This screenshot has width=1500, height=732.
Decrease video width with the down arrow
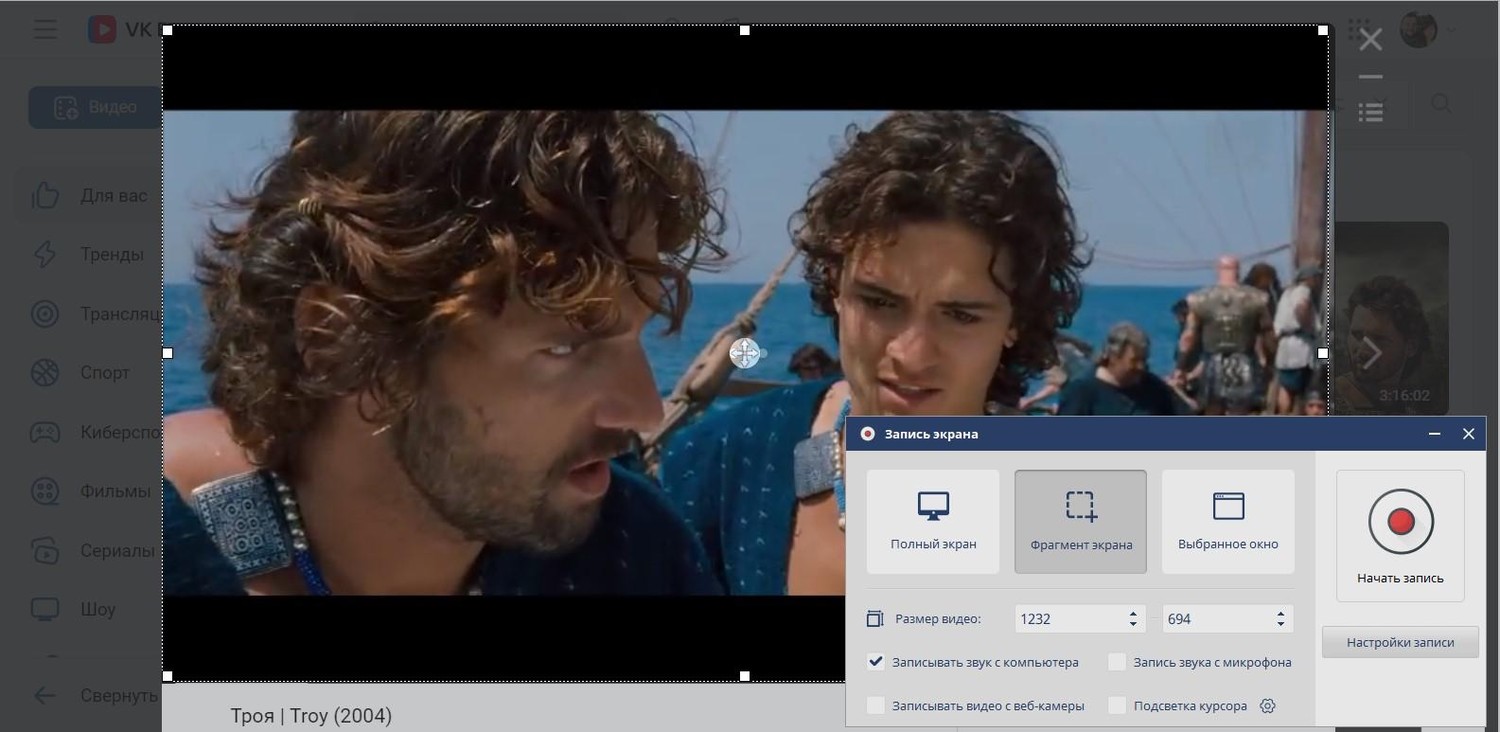point(1133,625)
